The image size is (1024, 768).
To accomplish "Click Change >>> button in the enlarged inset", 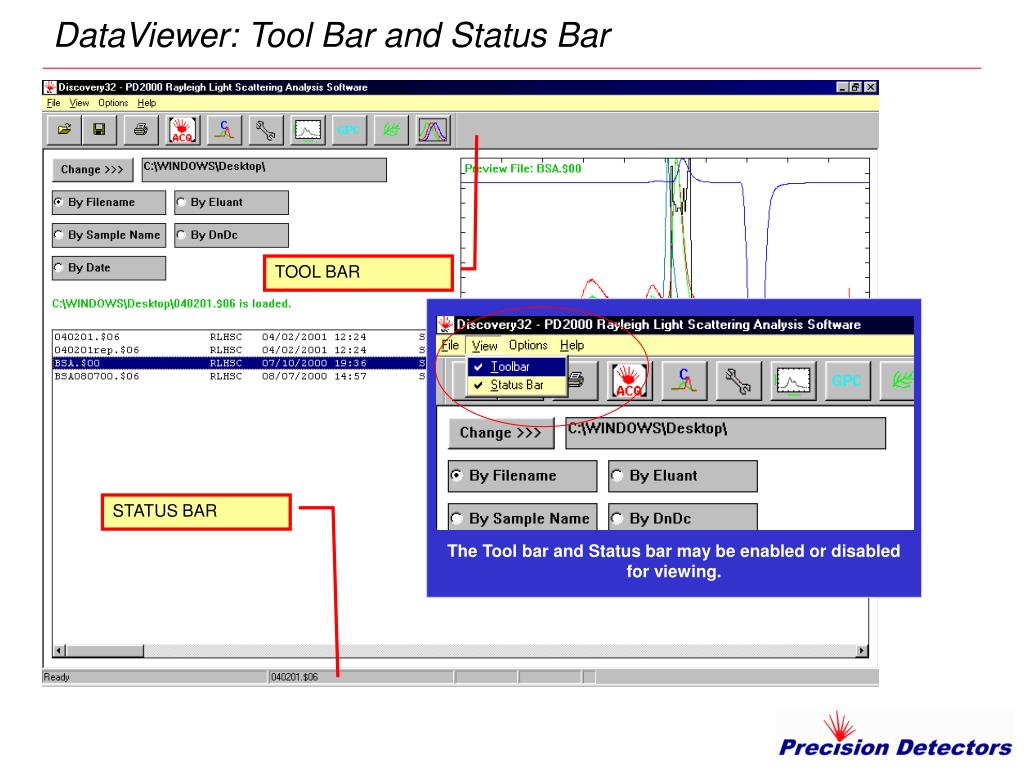I will click(501, 433).
